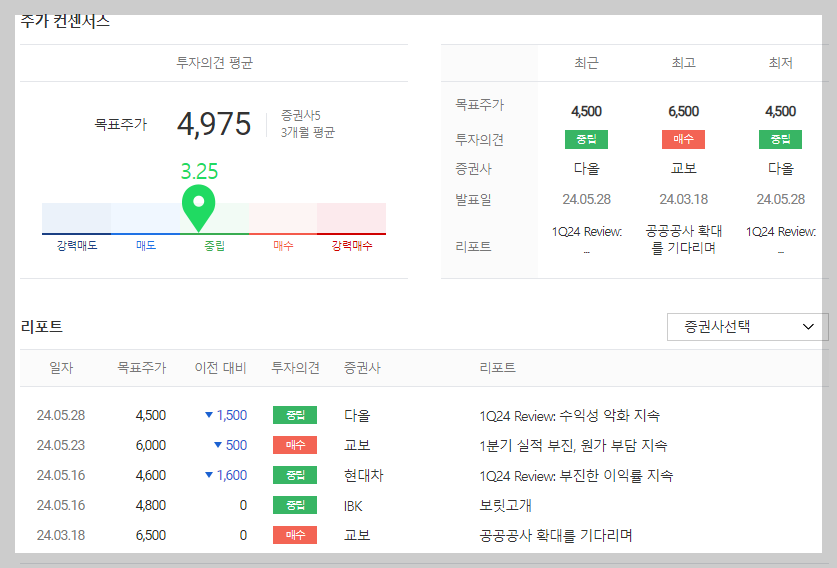Viewport: 837px width, 568px height.
Task: Click the 이전 대비 column header
Action: click(220, 368)
